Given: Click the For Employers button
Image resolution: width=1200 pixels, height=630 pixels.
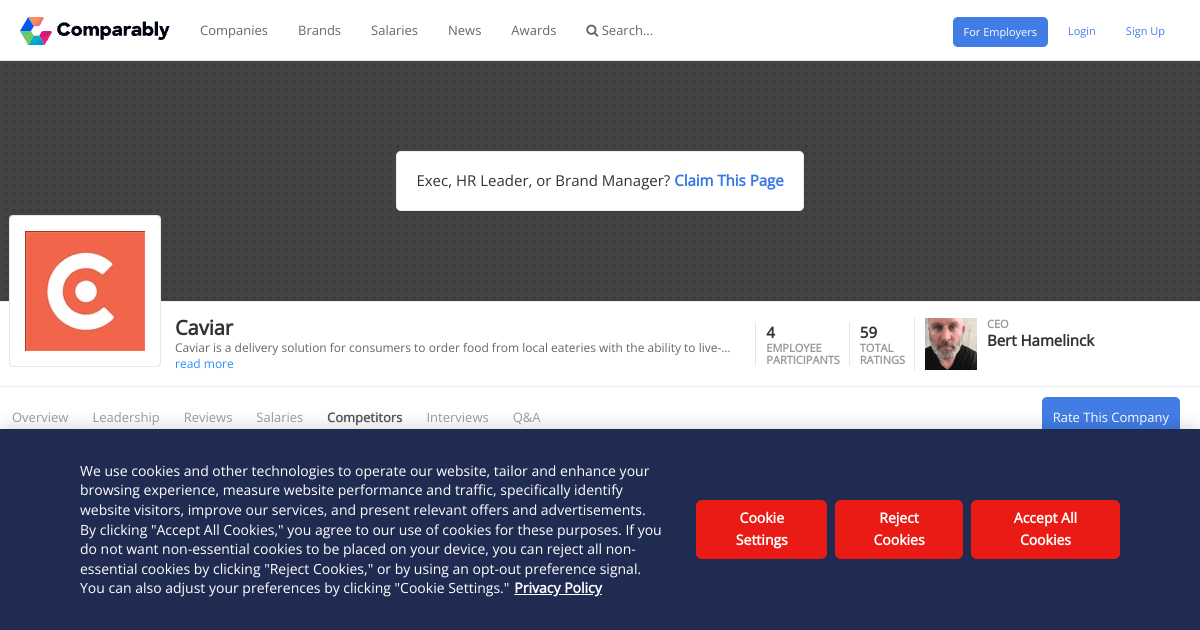Looking at the screenshot, I should (1000, 32).
